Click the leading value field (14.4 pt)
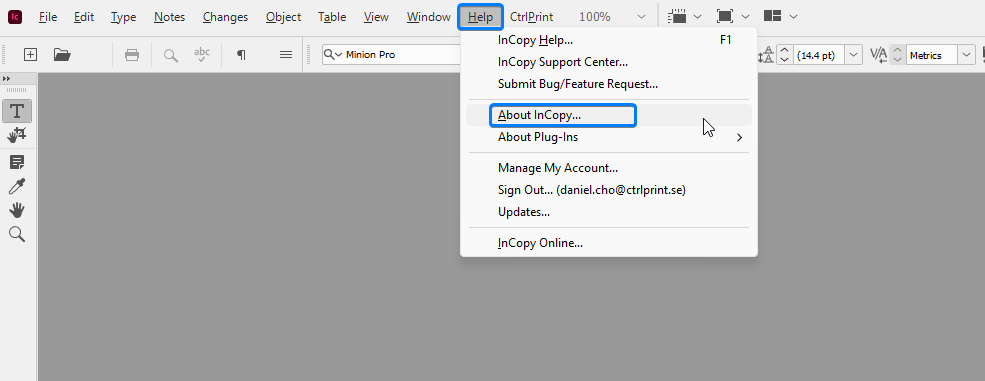Image resolution: width=985 pixels, height=381 pixels. (x=819, y=55)
